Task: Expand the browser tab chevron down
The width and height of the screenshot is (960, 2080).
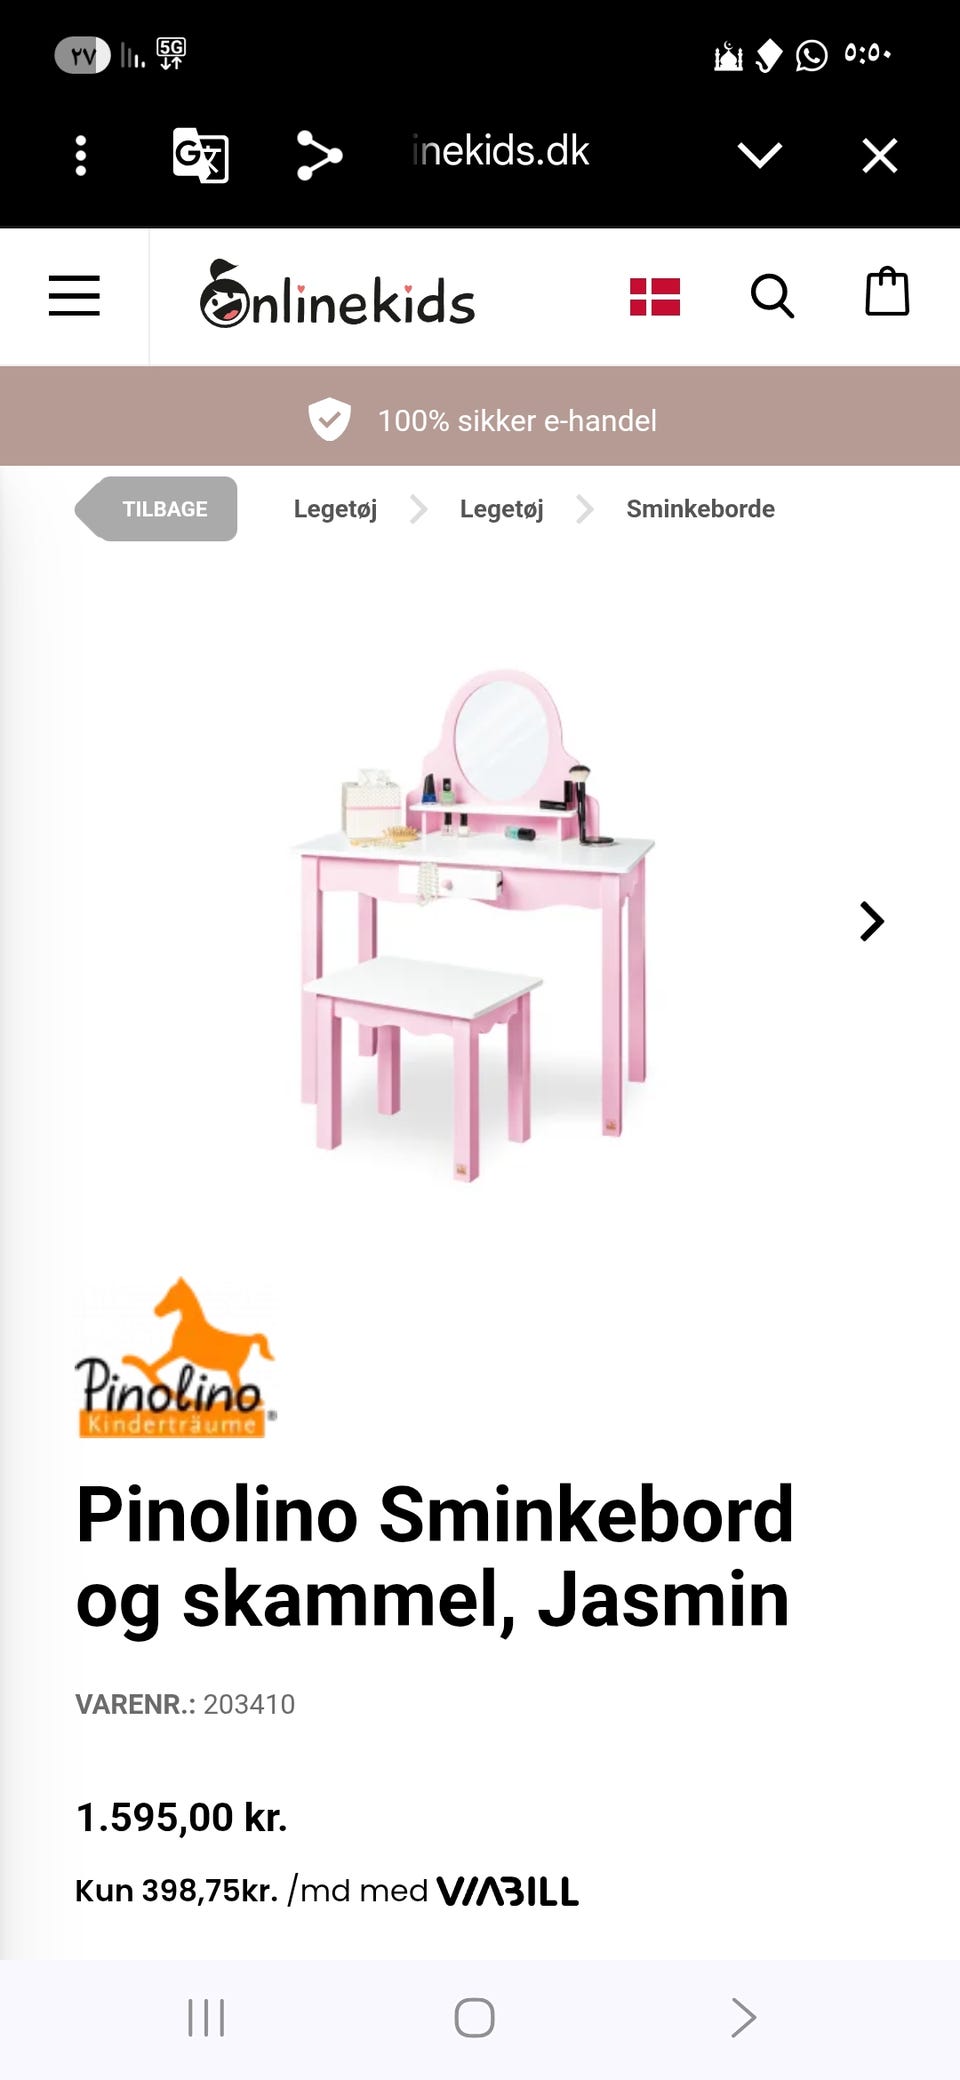Action: pyautogui.click(x=759, y=155)
